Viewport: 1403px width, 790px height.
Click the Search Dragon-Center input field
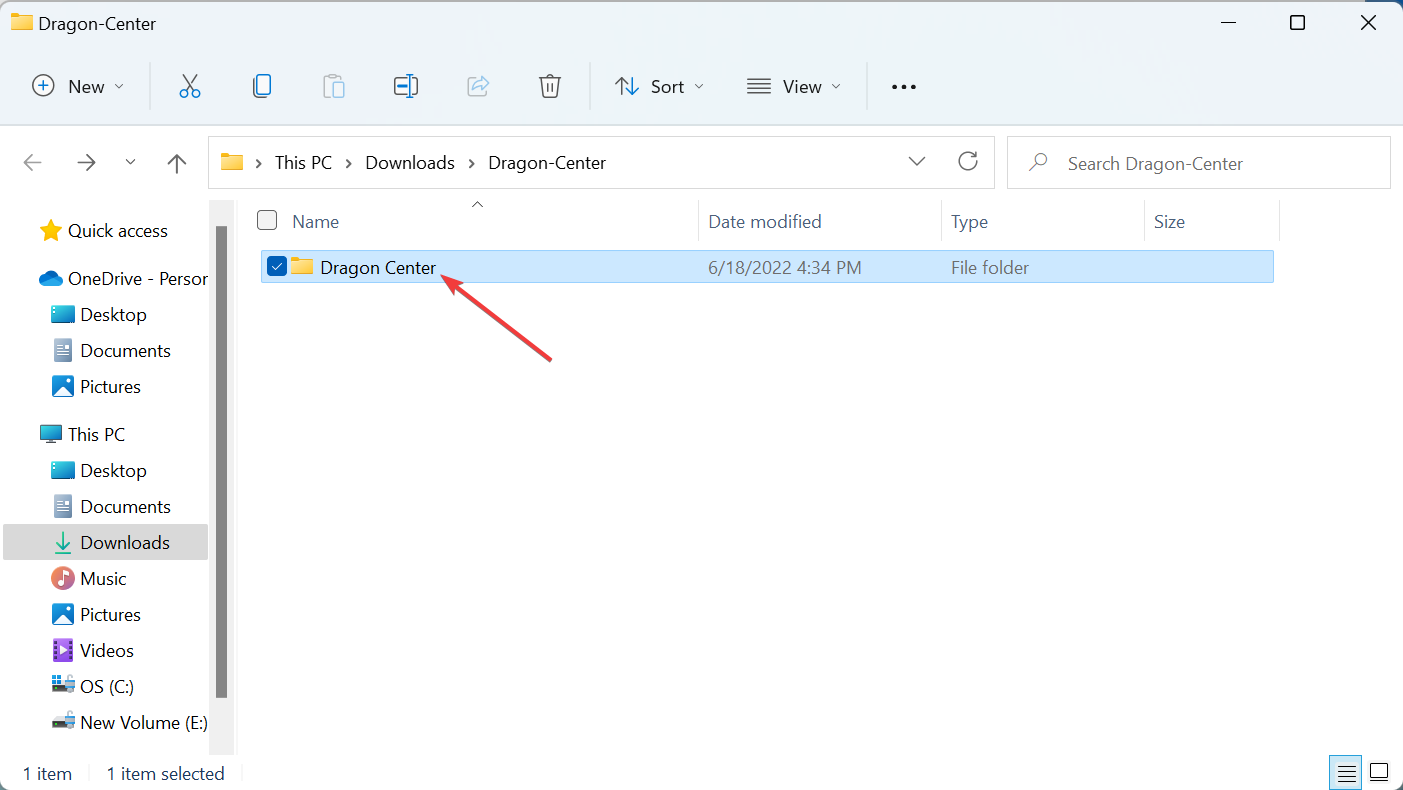click(1198, 162)
